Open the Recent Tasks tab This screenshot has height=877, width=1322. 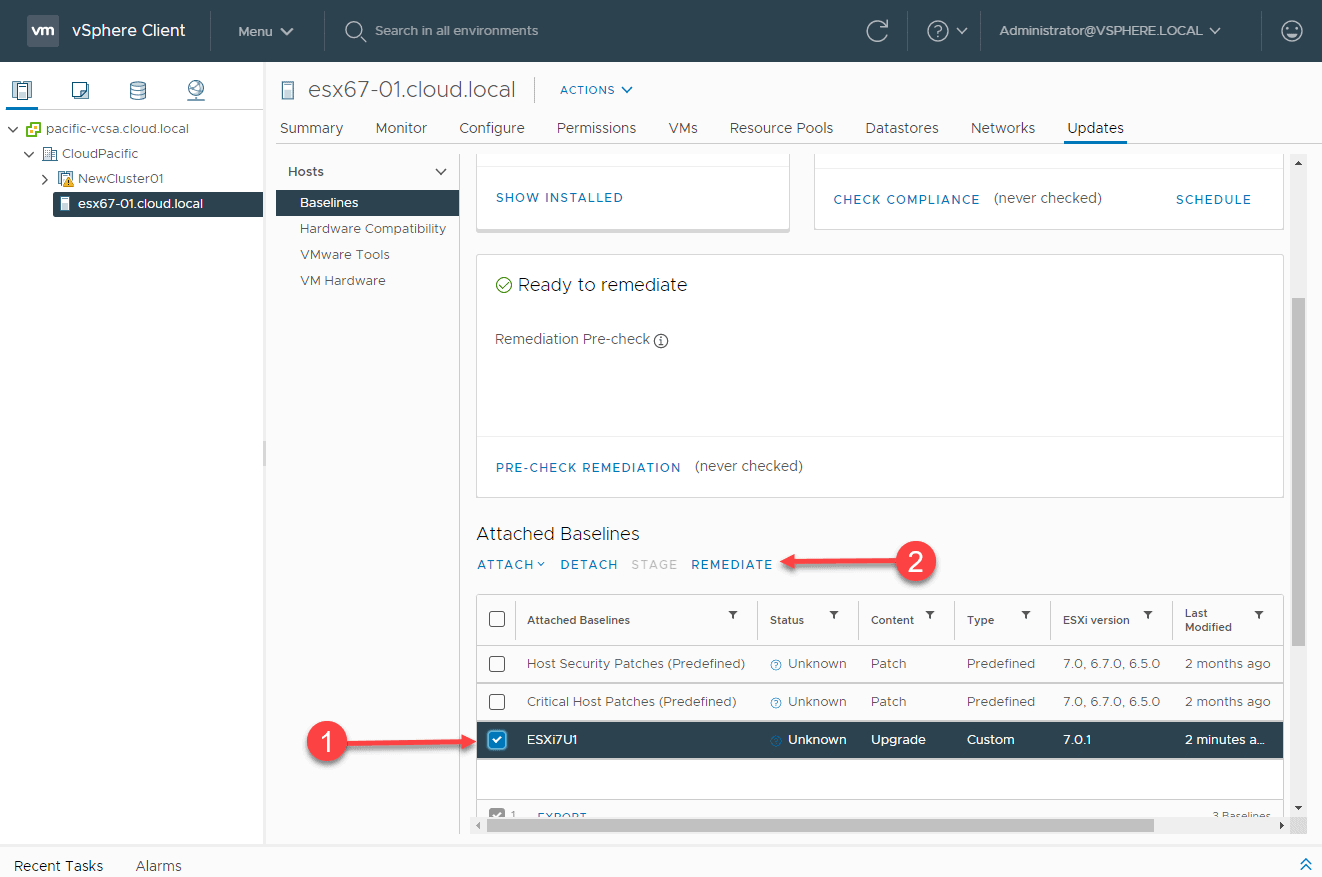pyautogui.click(x=59, y=865)
